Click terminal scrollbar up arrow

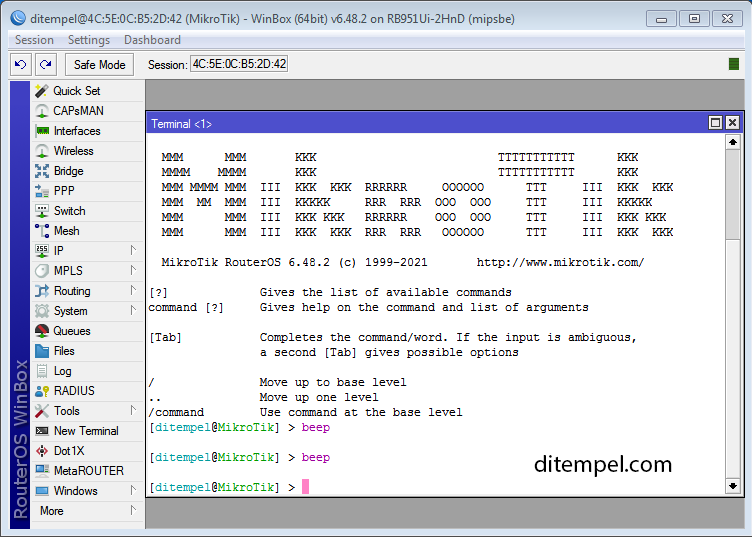click(732, 142)
